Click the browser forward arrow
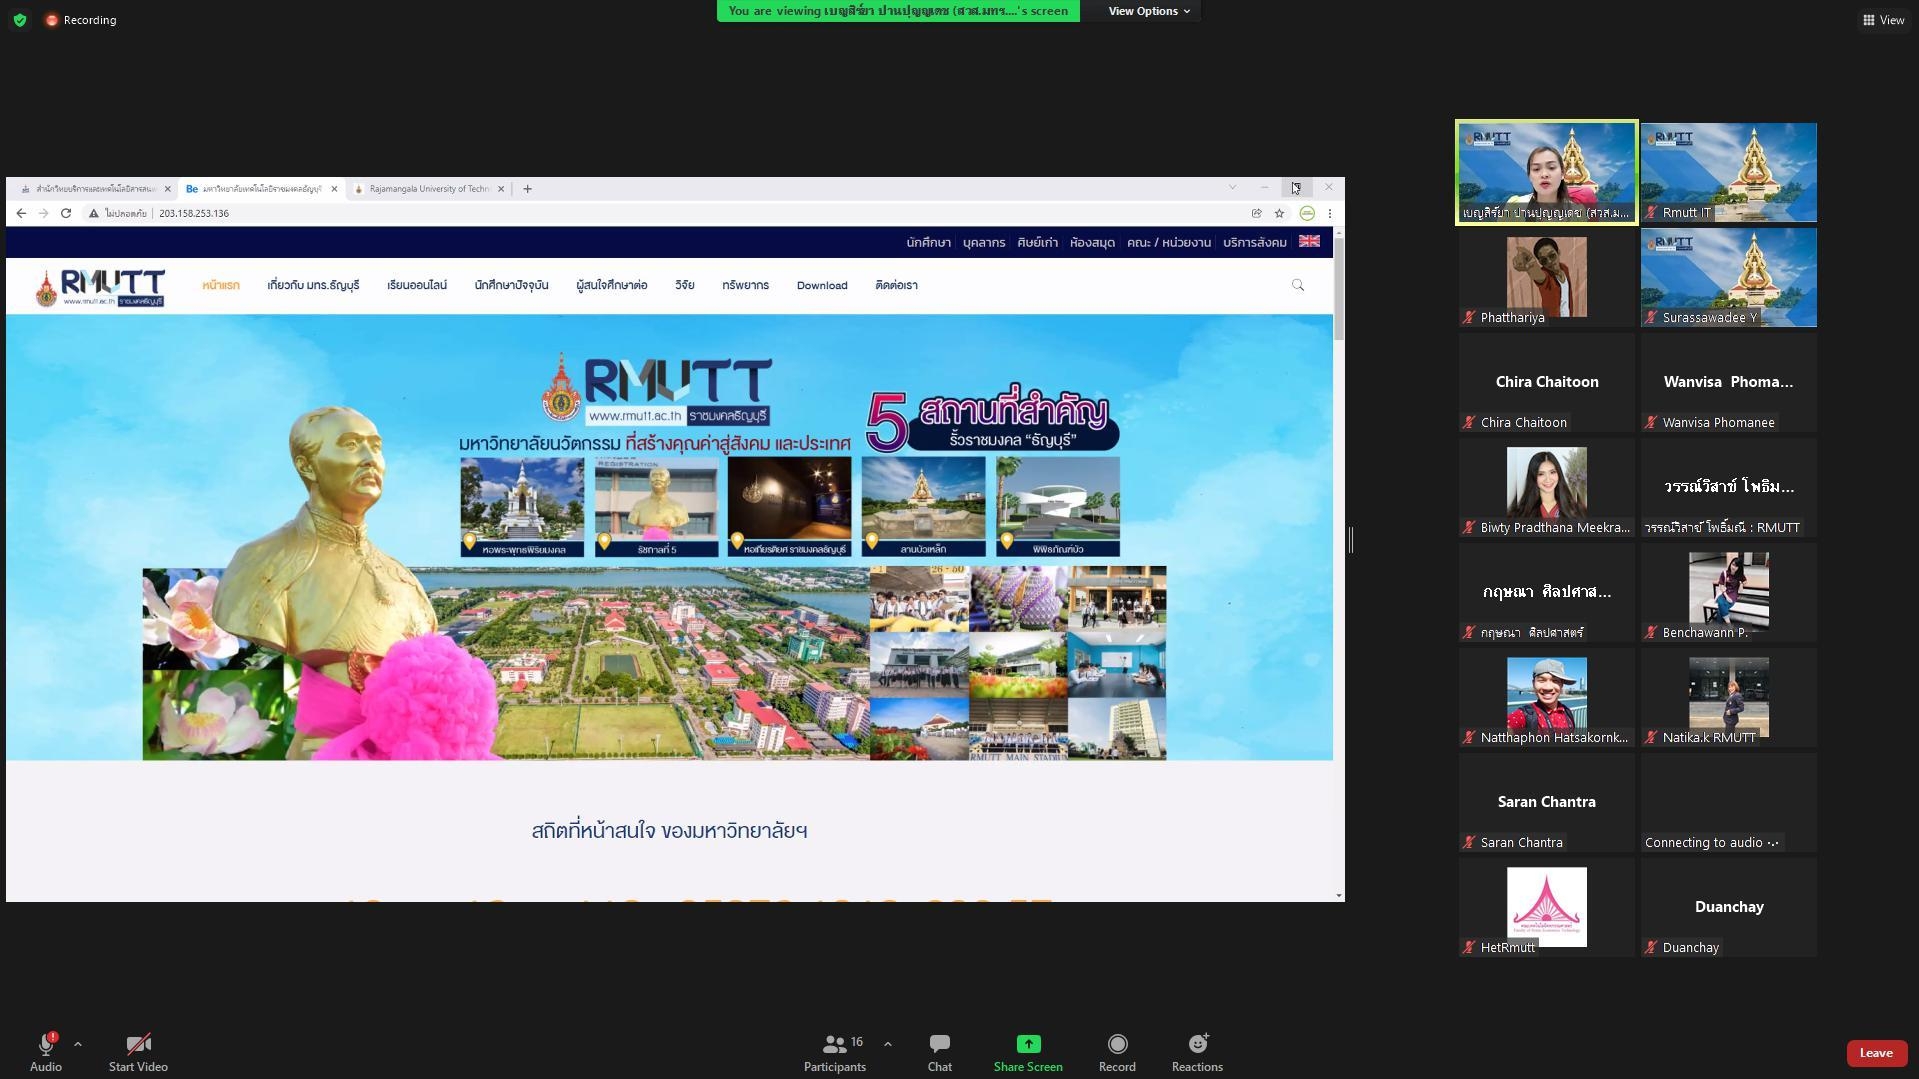 click(43, 213)
